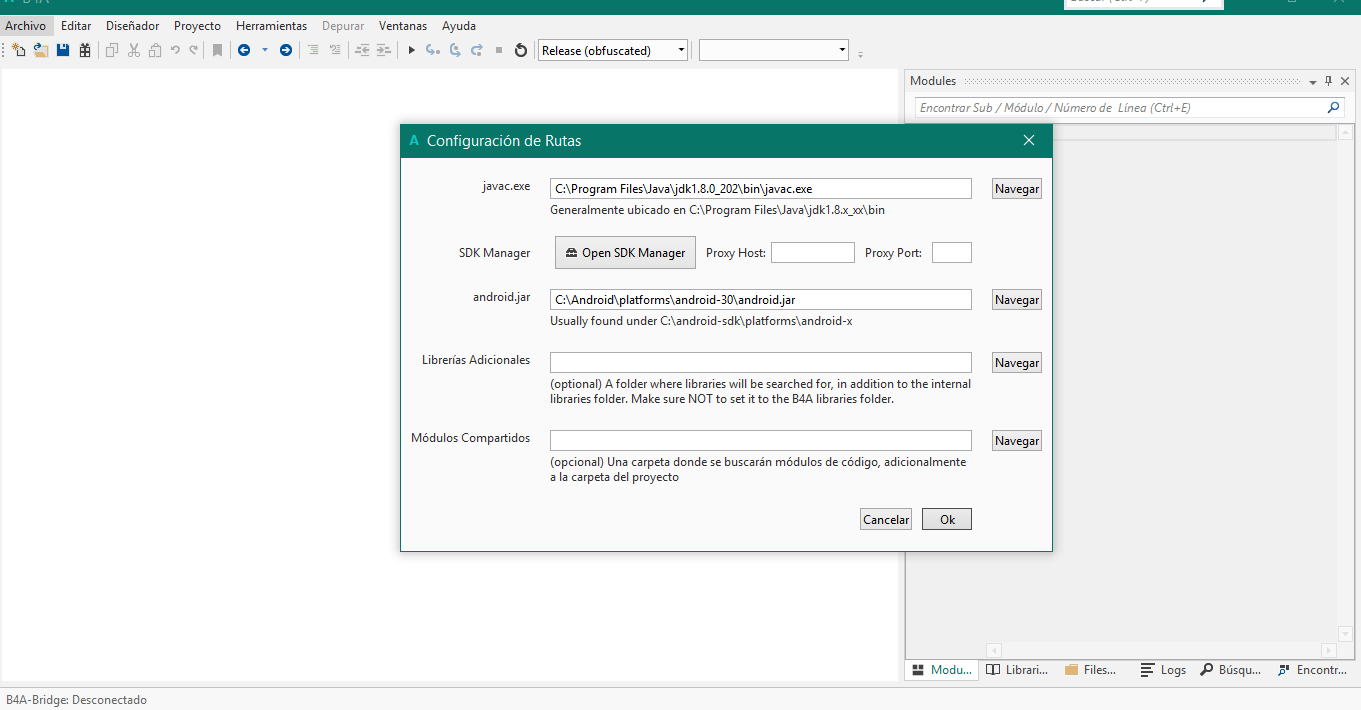Click the magnifier icon in Modules search

(x=1333, y=107)
